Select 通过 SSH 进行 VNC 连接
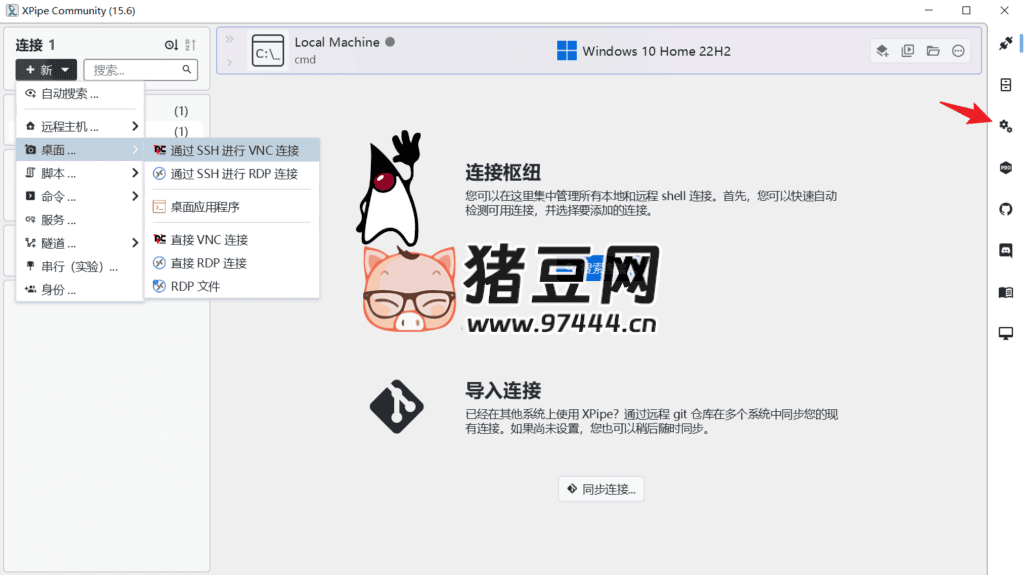Viewport: 1024px width, 575px height. tap(232, 150)
